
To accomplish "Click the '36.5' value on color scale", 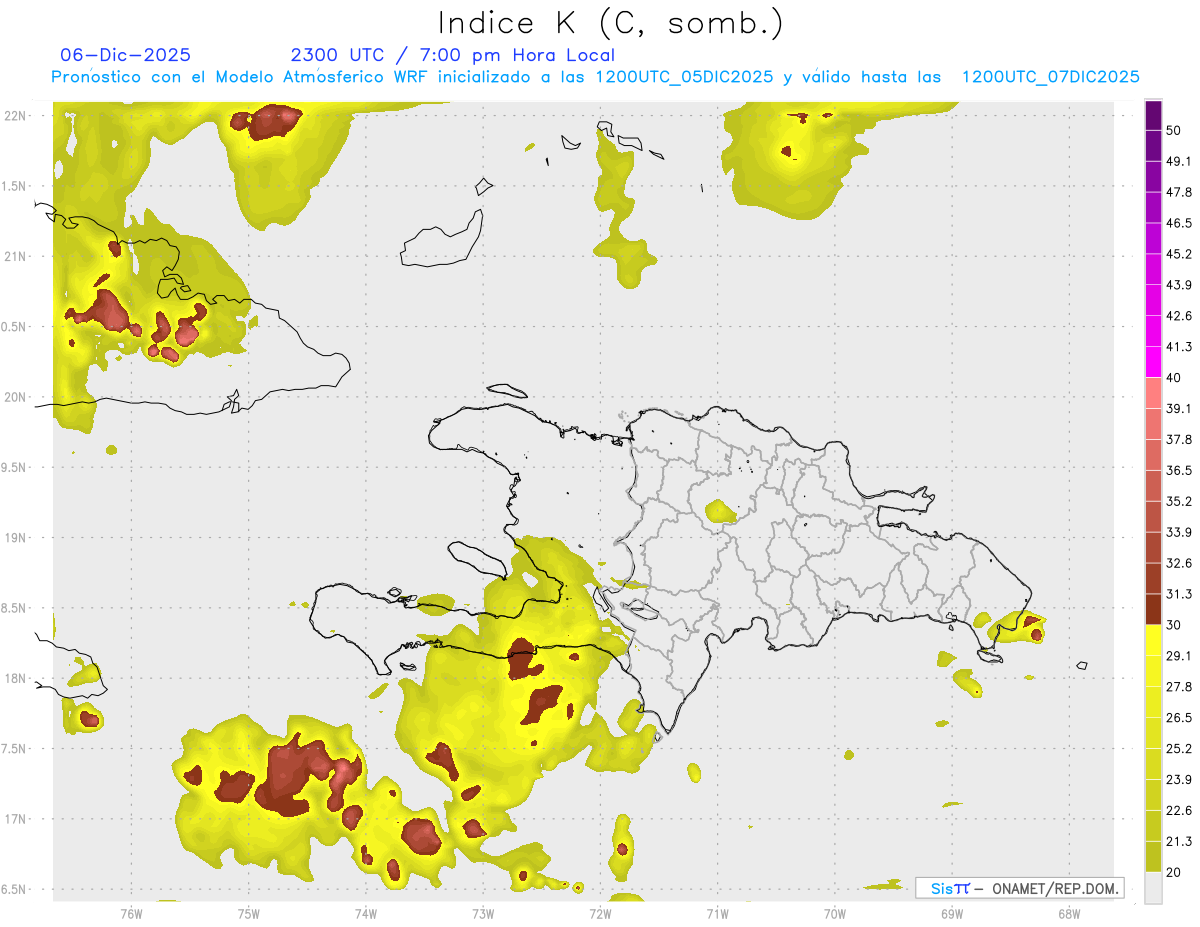I will click(x=1179, y=470).
